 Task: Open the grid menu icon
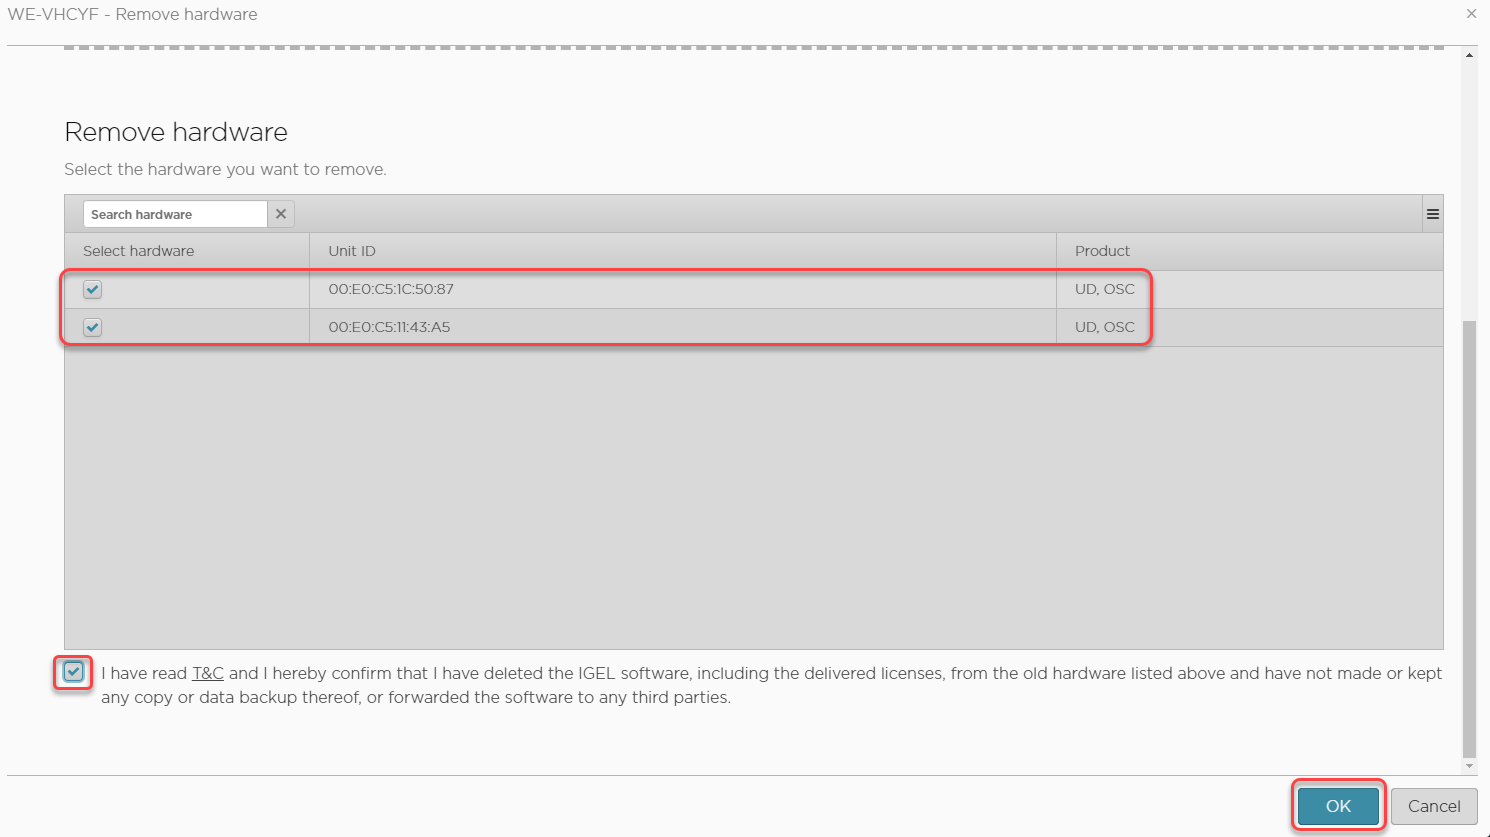1432,214
